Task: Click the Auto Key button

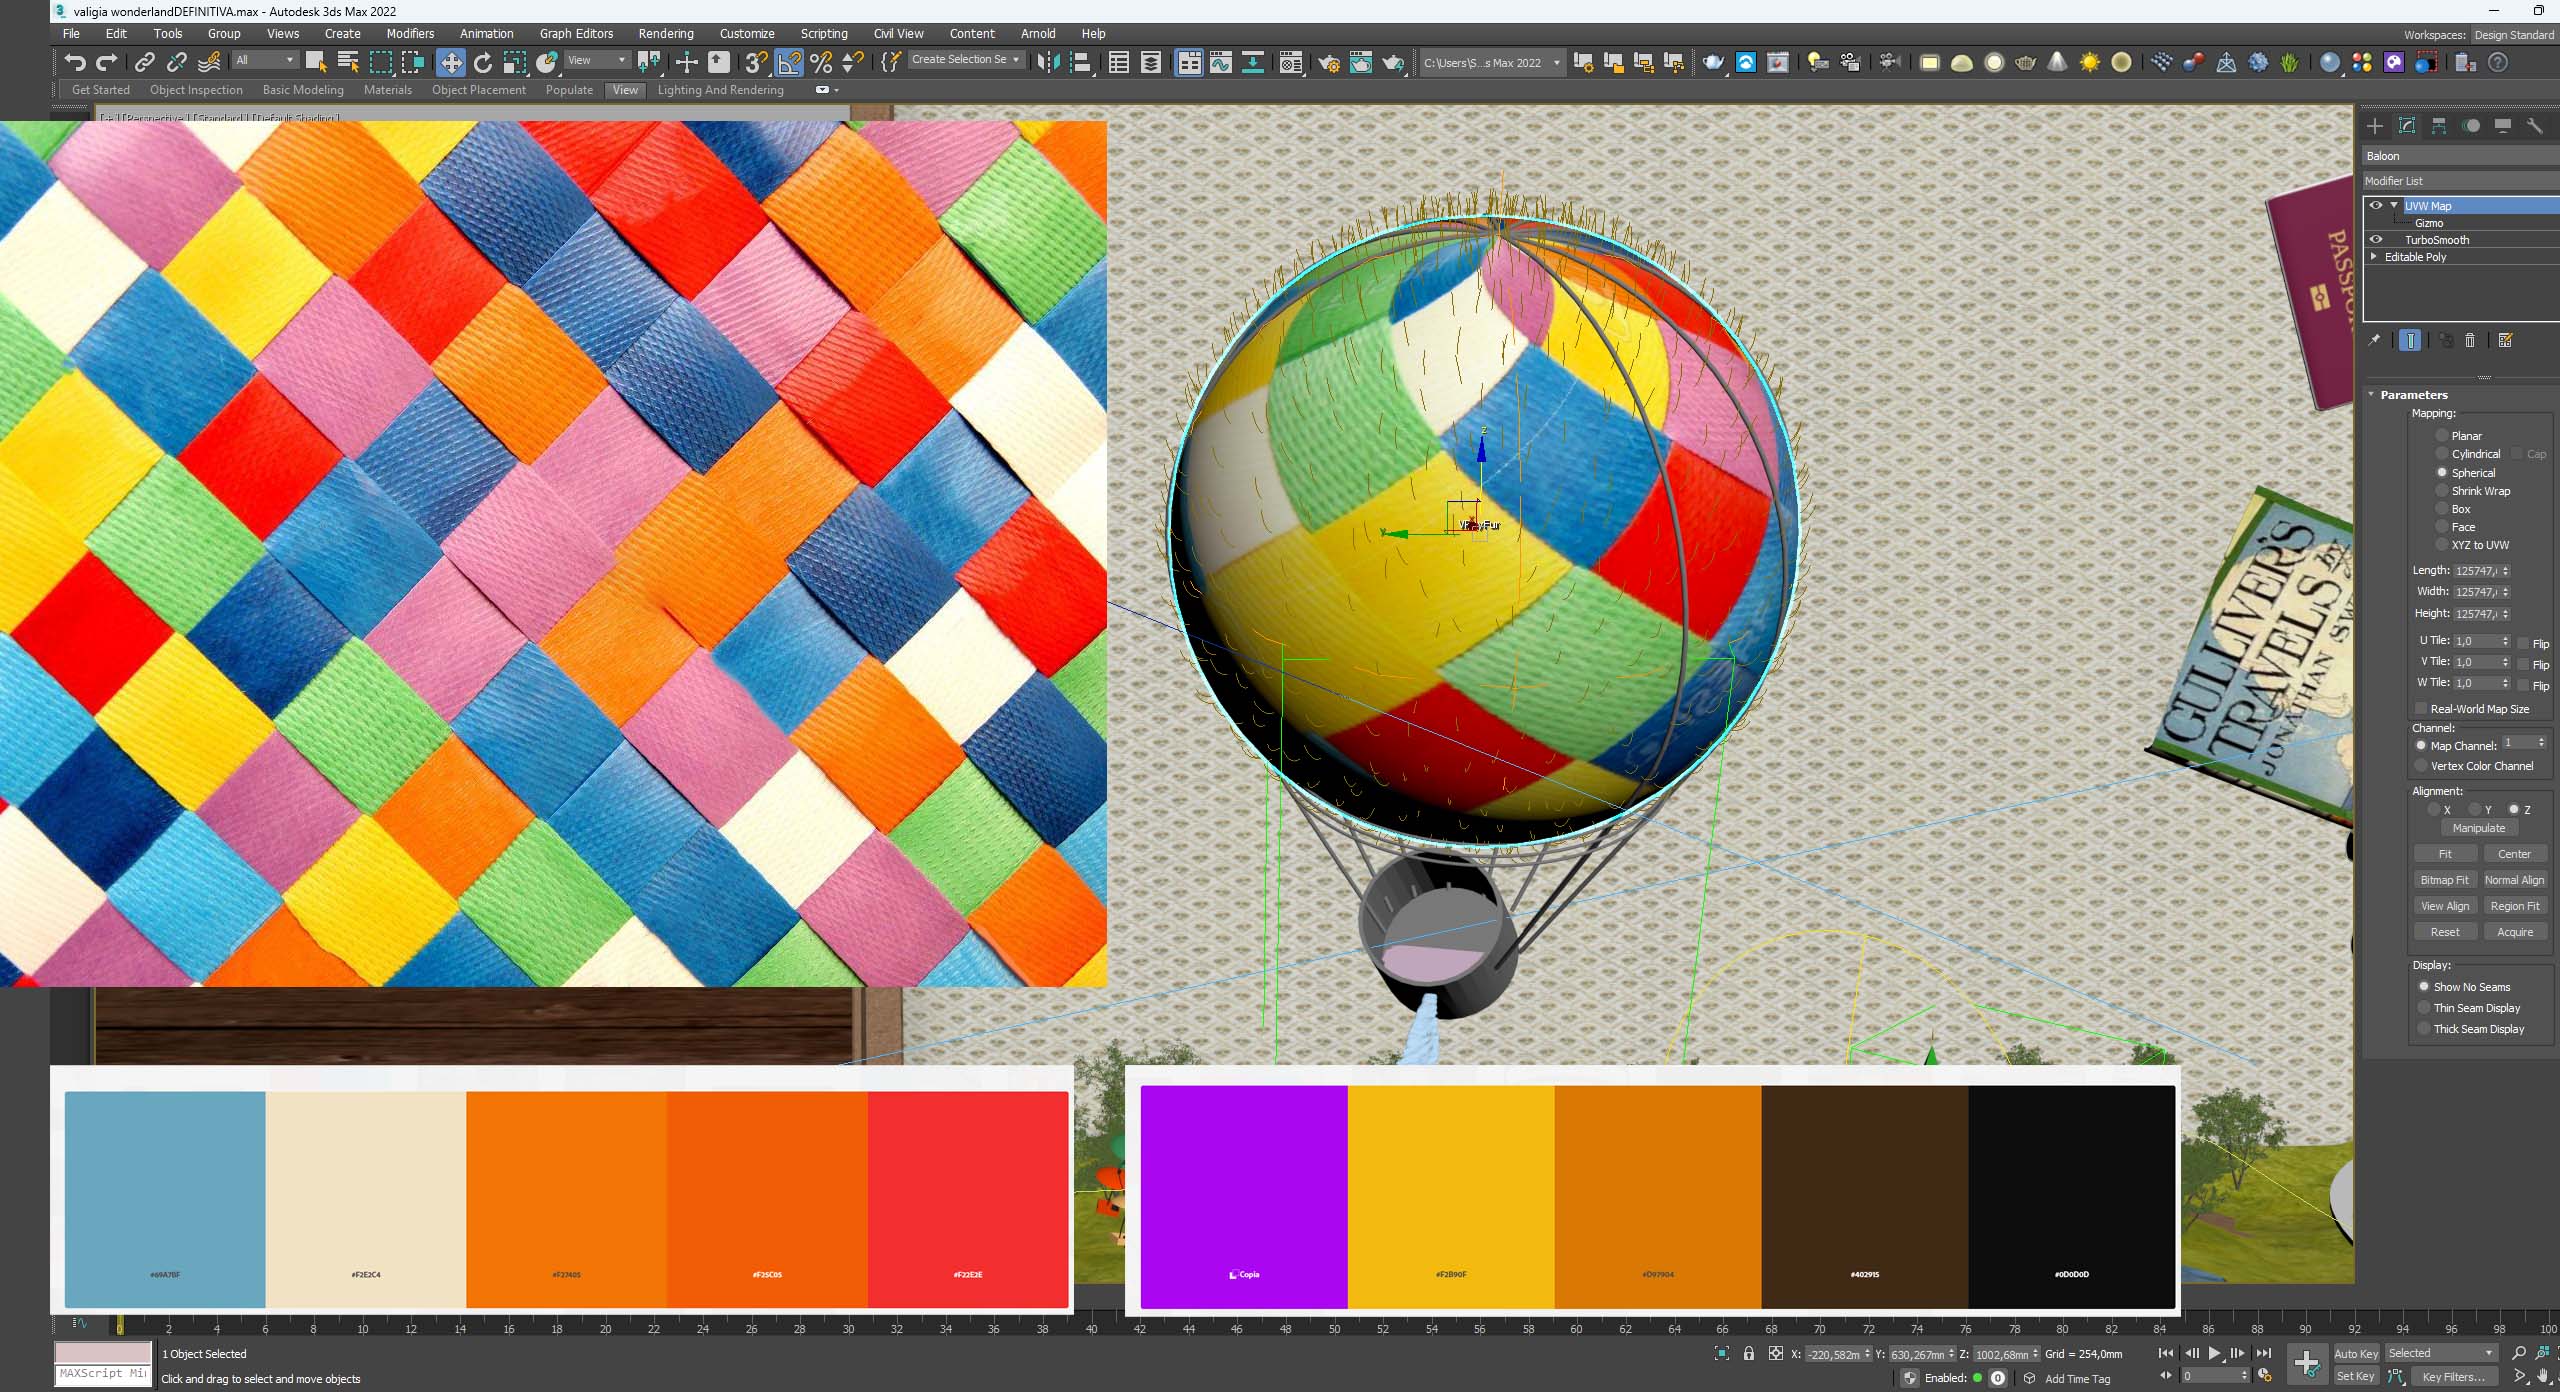Action: 2356,1354
